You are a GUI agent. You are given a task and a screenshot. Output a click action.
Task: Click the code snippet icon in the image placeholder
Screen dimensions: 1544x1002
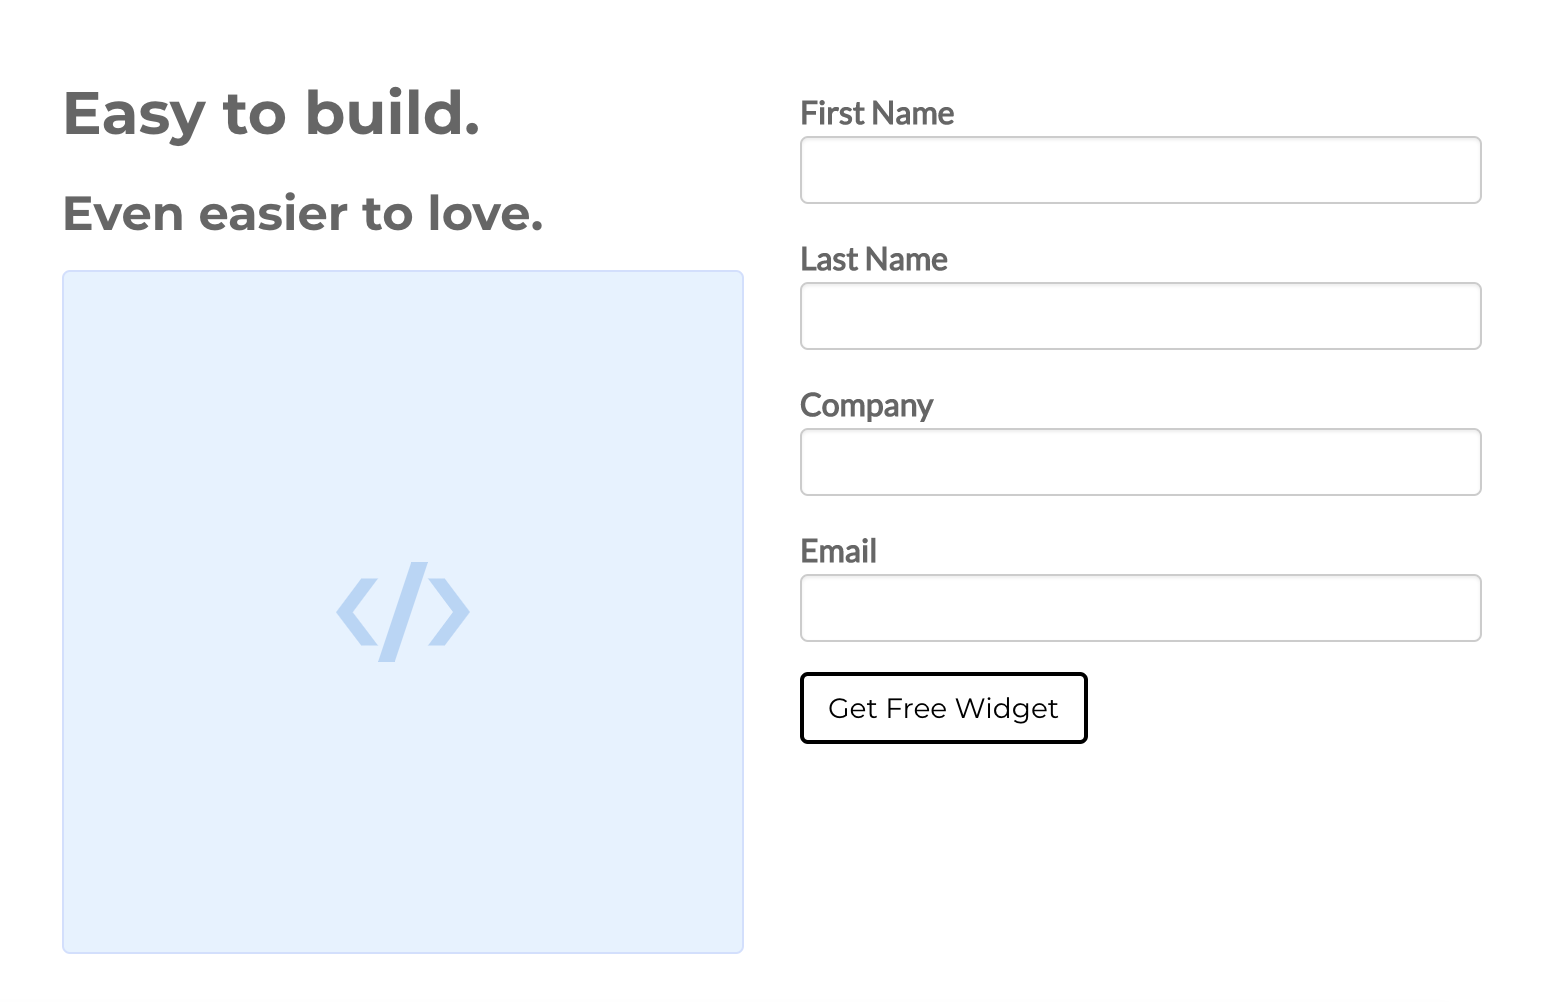click(402, 612)
